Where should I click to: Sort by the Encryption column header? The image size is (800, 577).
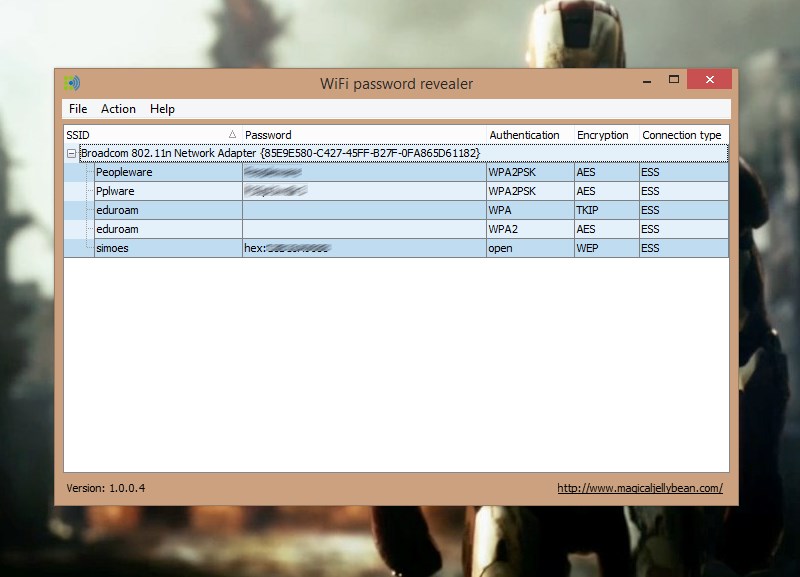(x=607, y=135)
